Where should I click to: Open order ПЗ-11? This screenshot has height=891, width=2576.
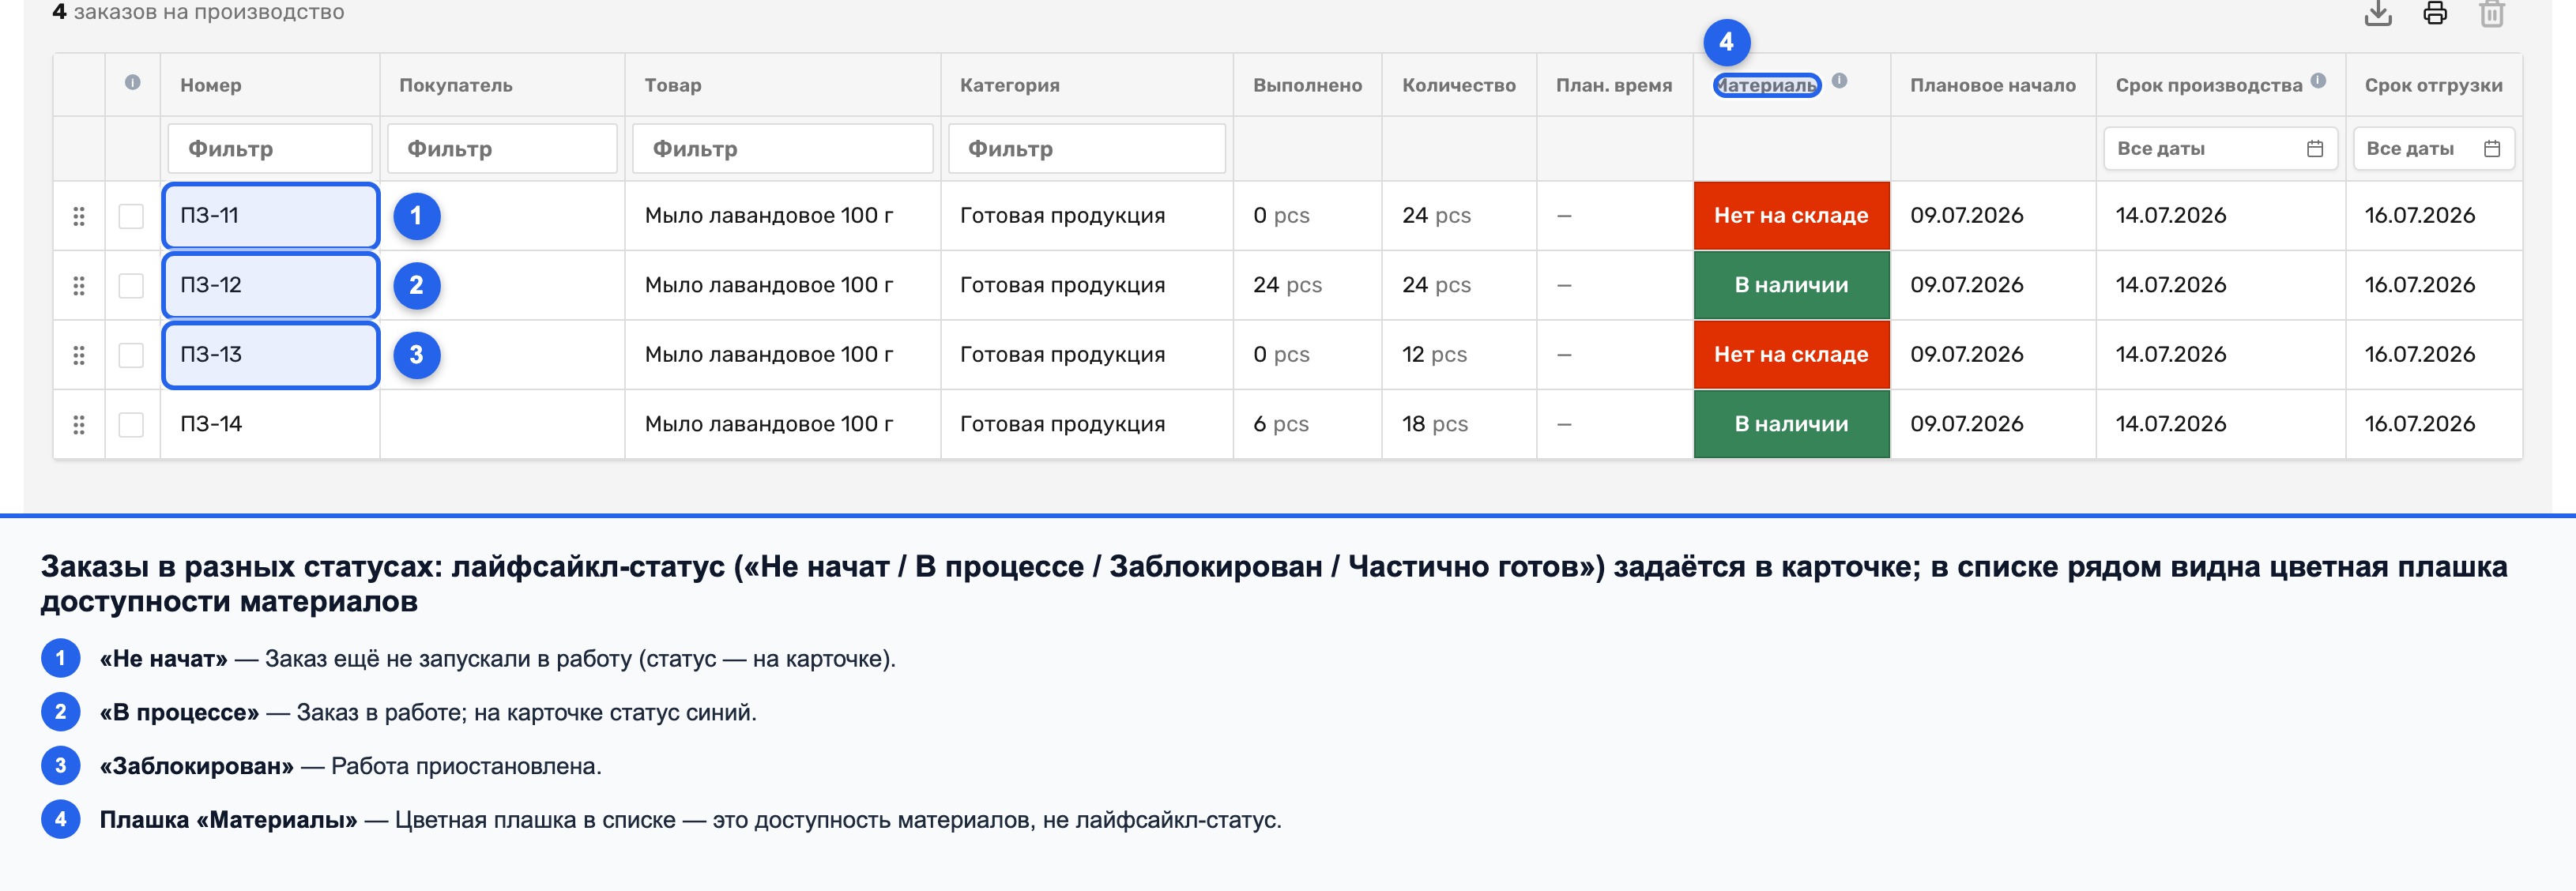point(210,215)
